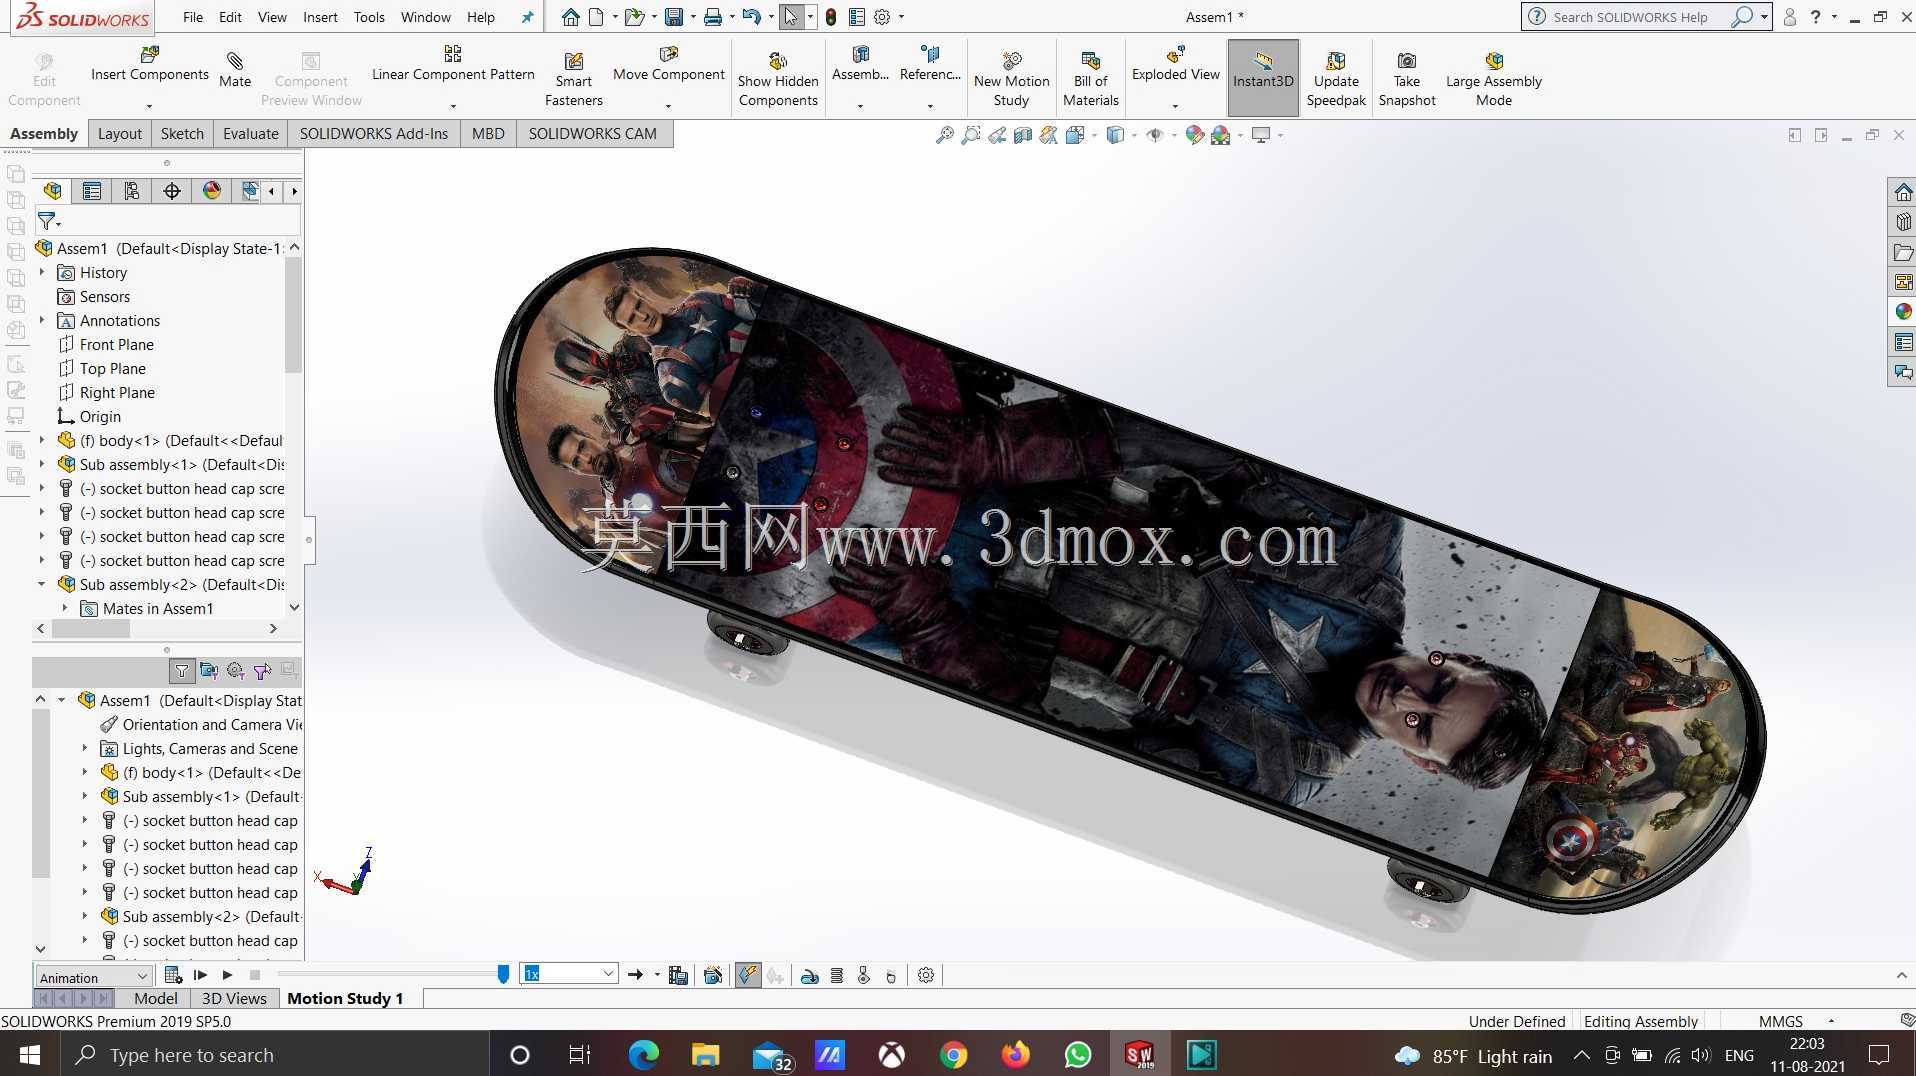Click Save Animation icon in motion toolbar
Image resolution: width=1916 pixels, height=1076 pixels.
pyautogui.click(x=678, y=975)
